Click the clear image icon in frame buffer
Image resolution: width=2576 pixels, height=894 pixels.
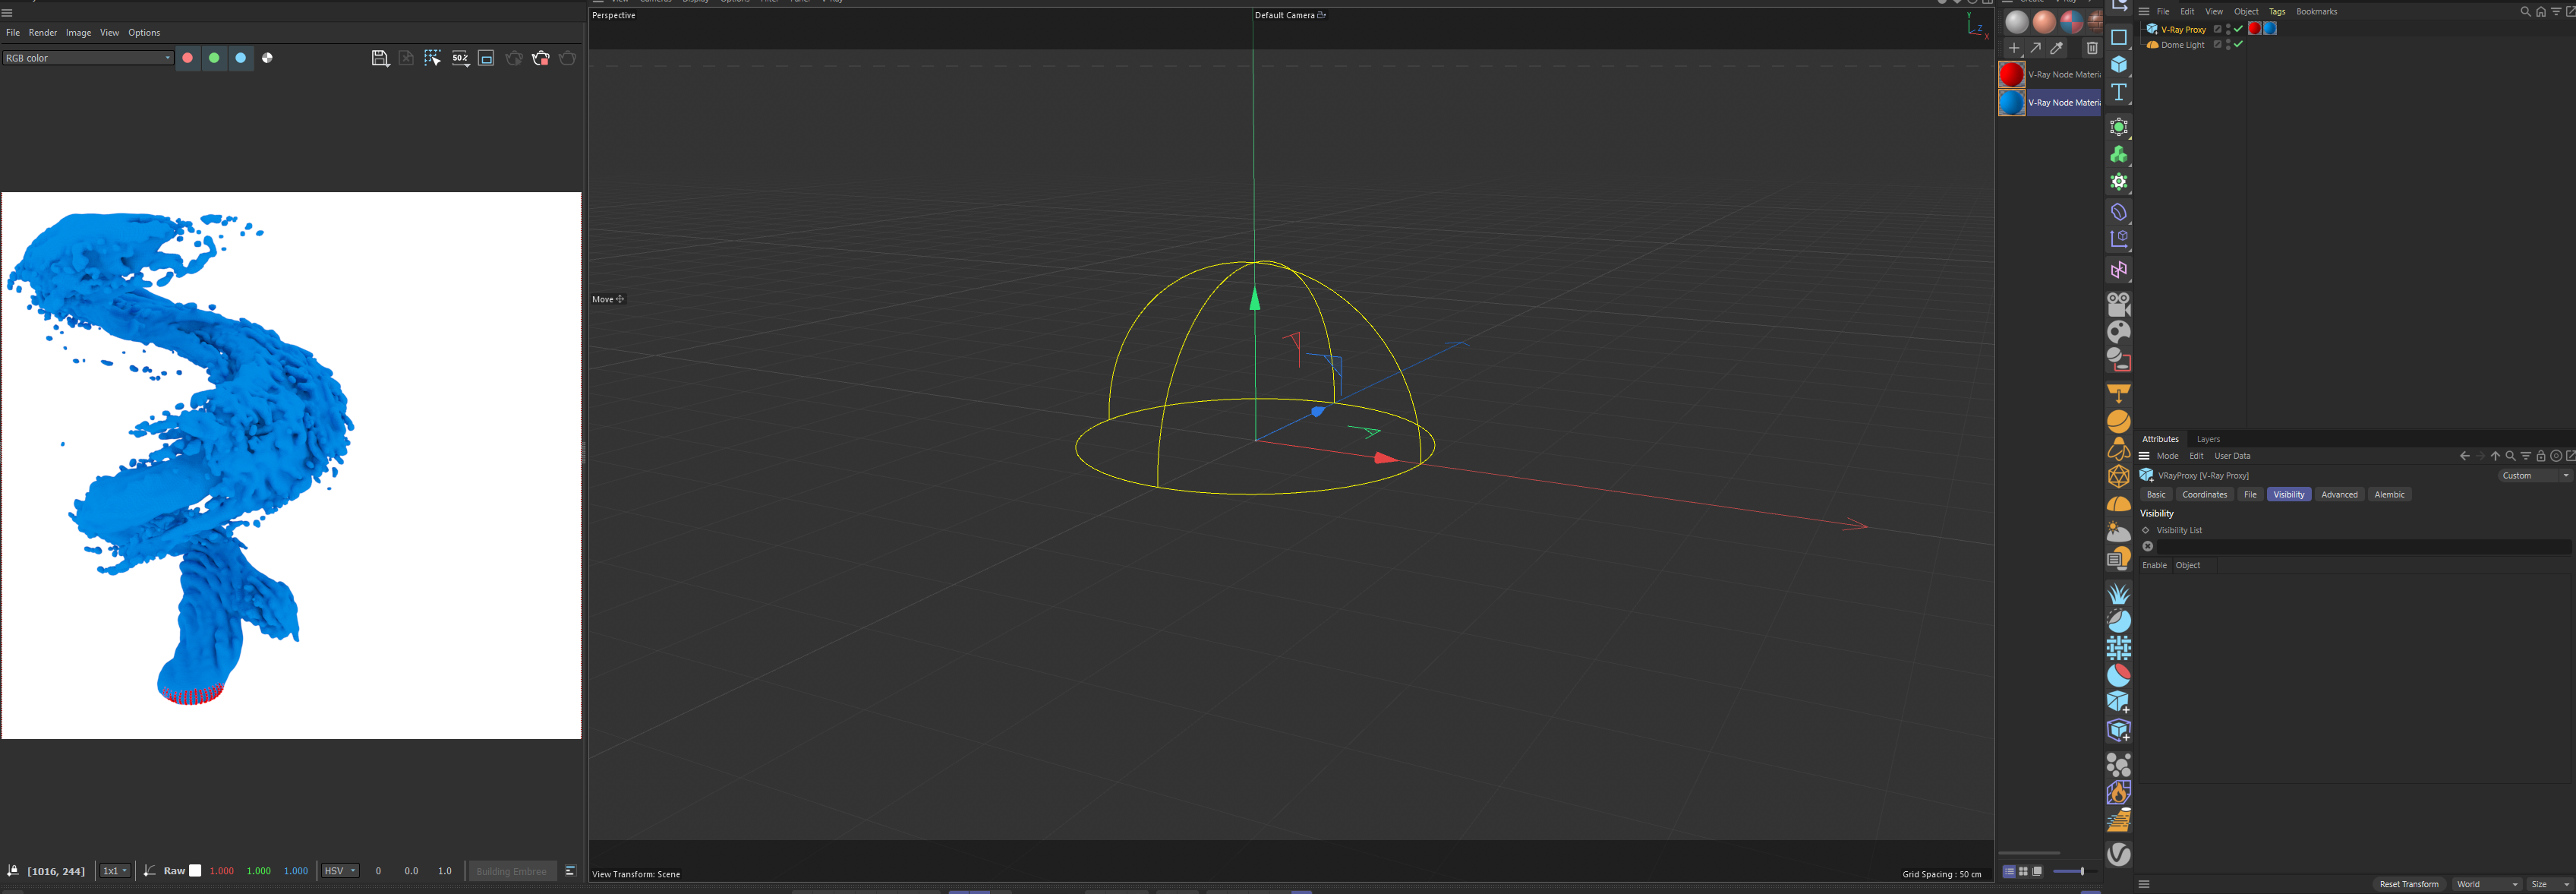(x=406, y=58)
